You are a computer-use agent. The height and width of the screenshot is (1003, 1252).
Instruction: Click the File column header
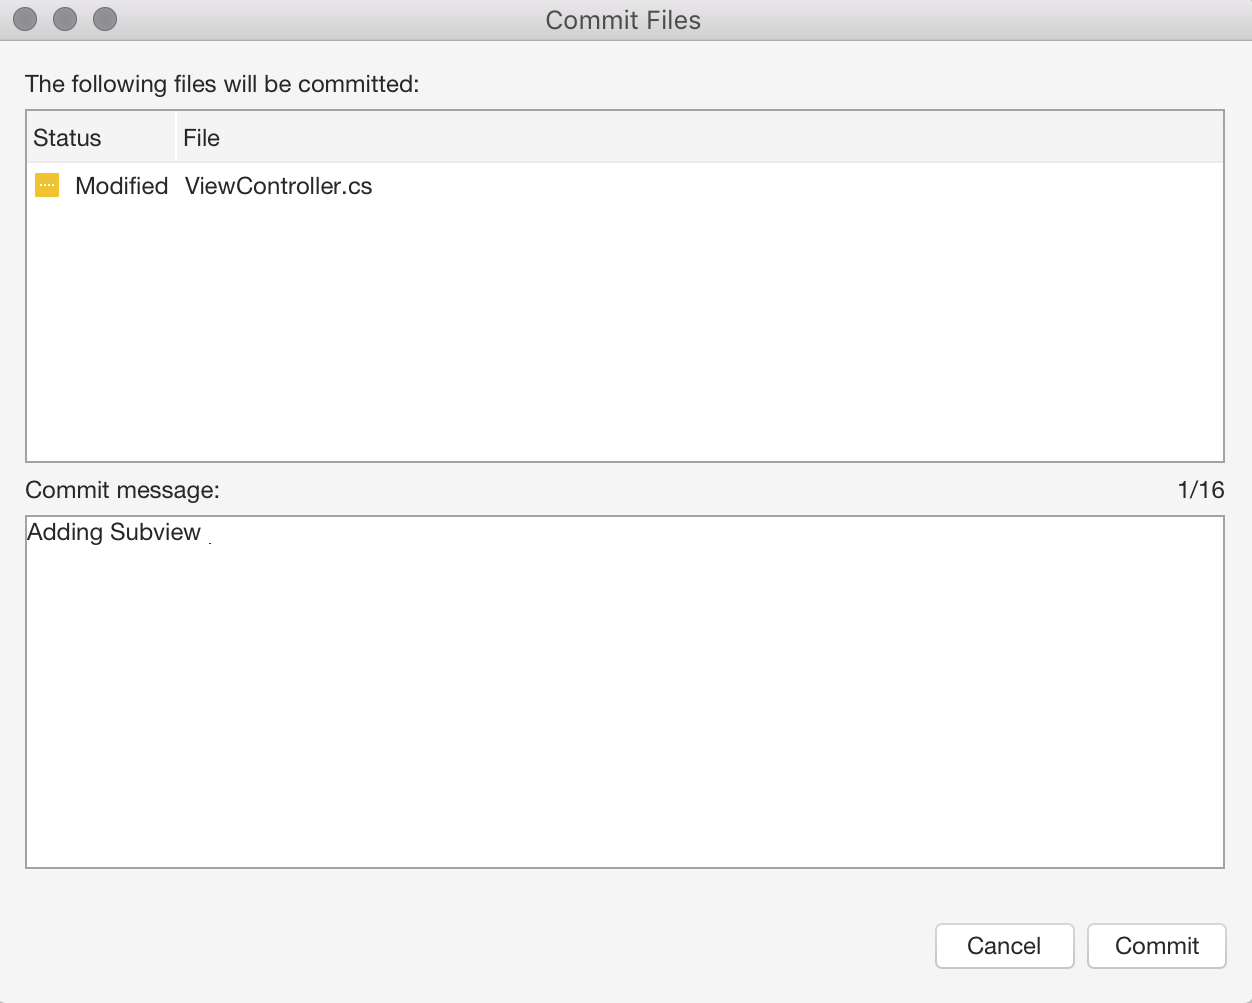(201, 137)
